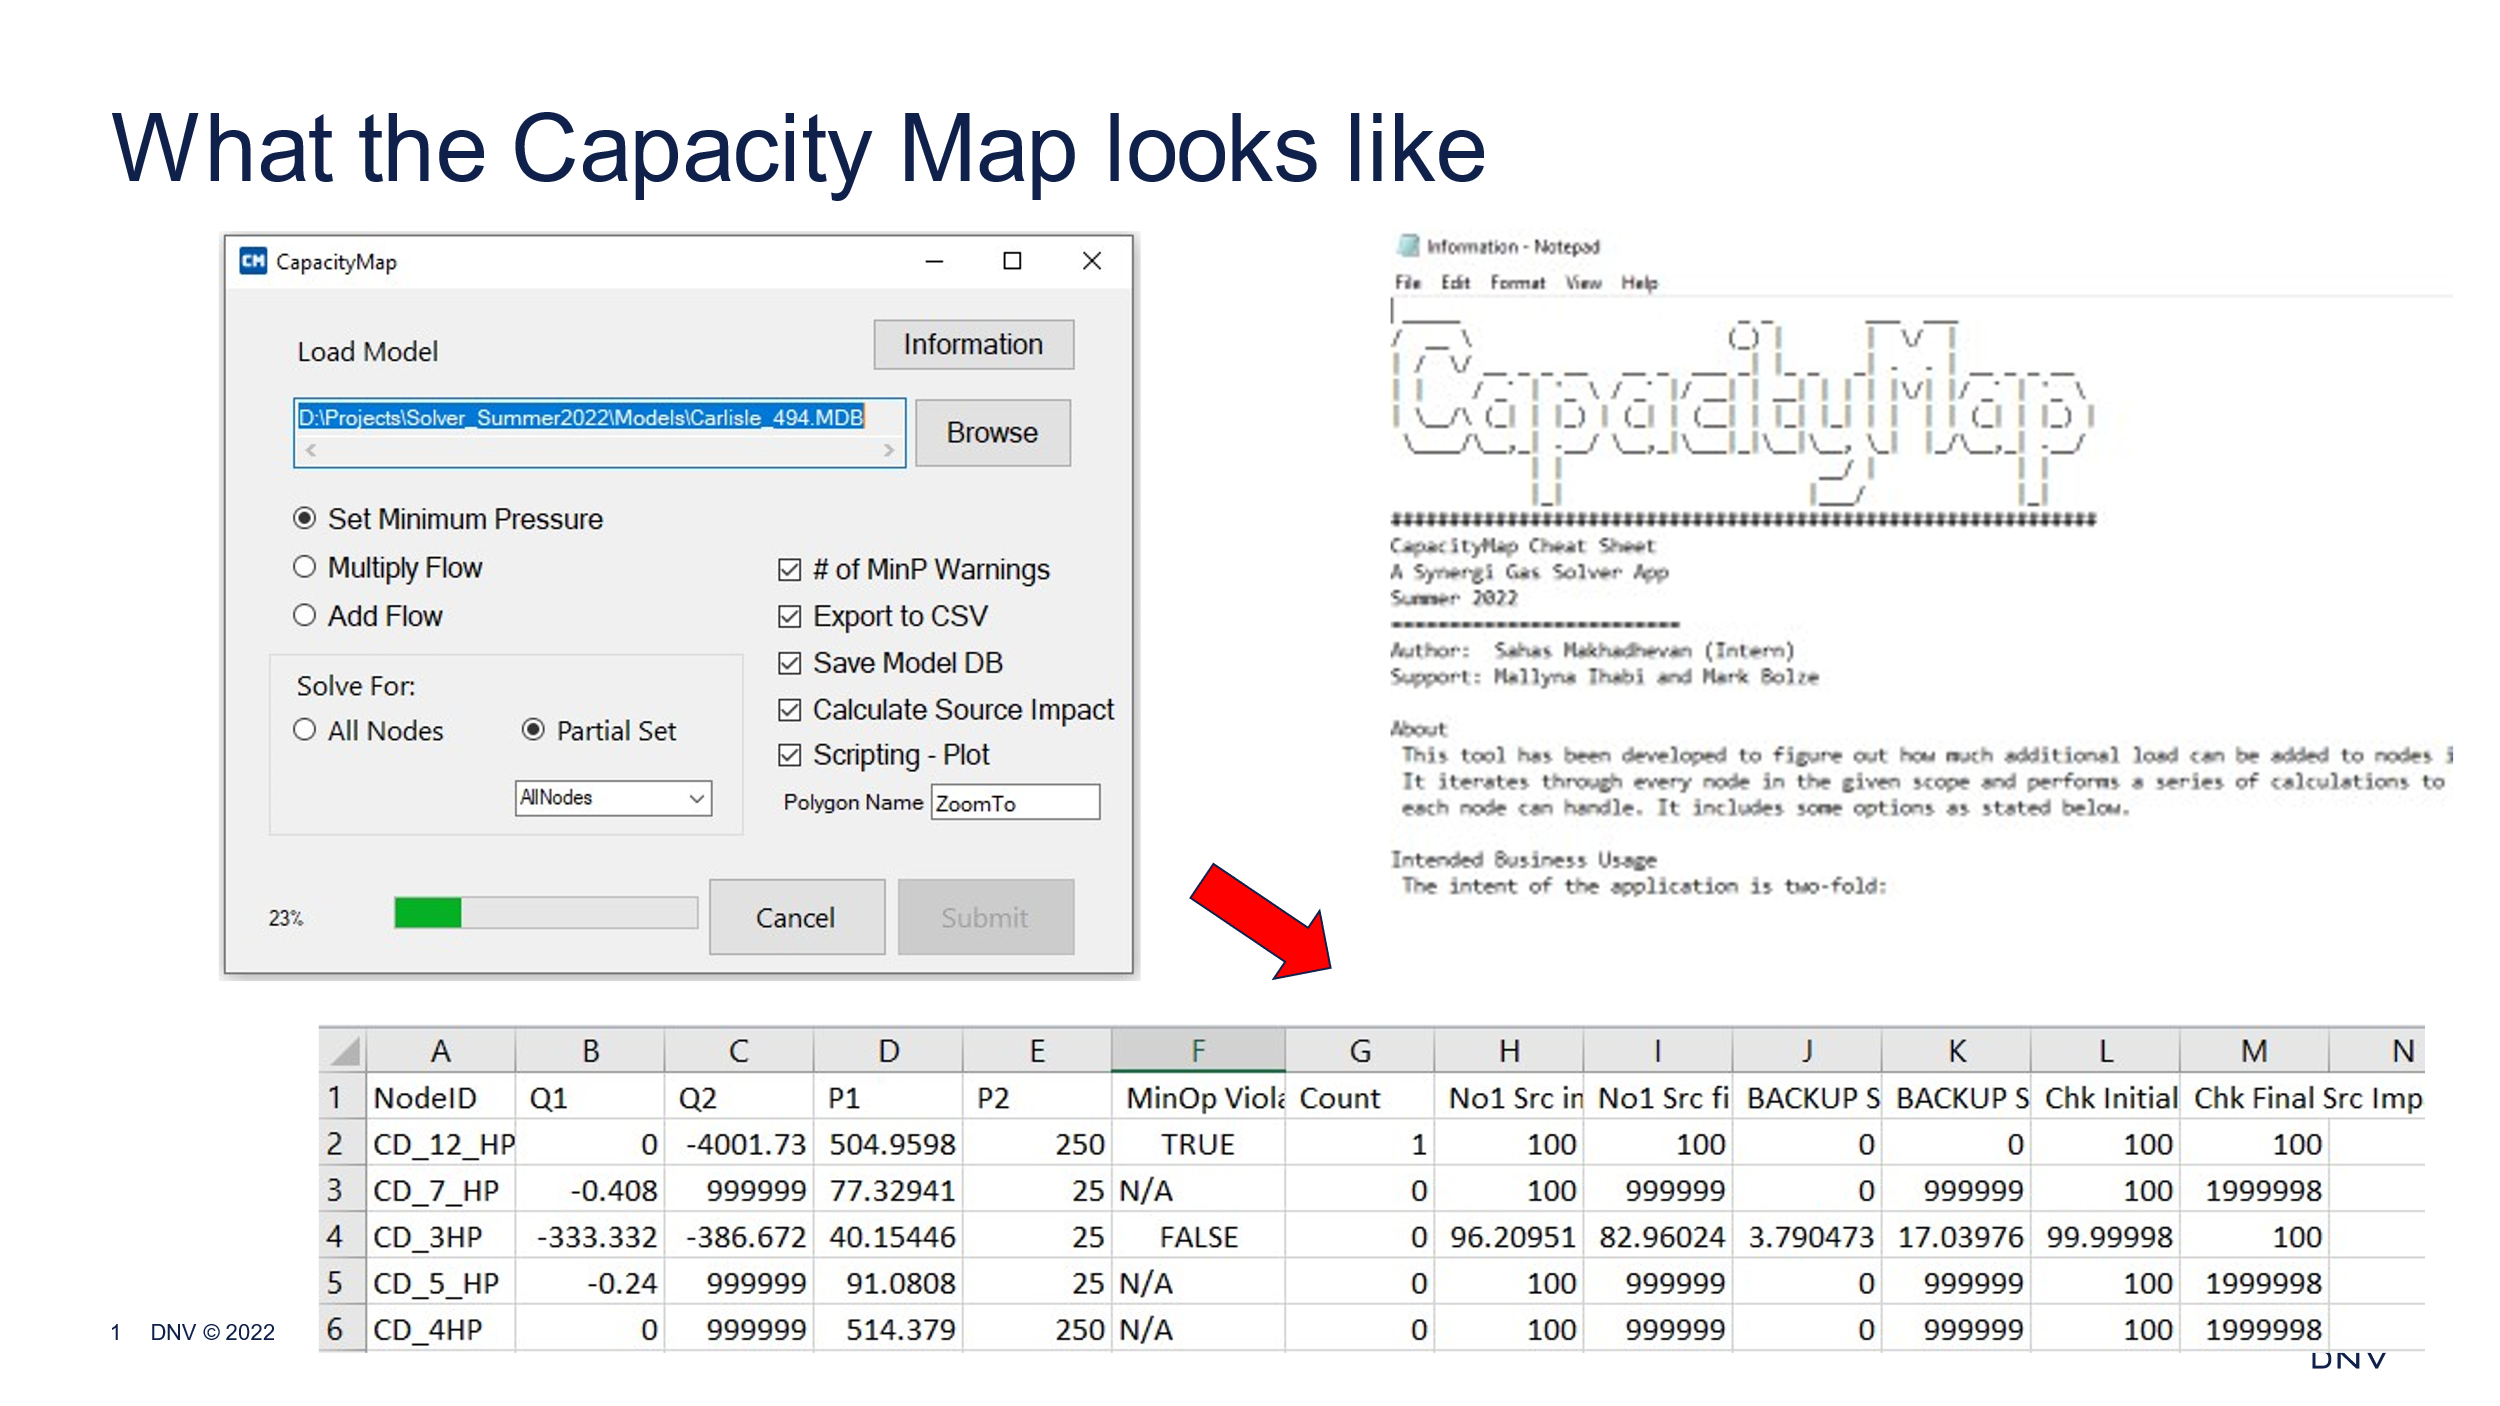Click the -333.332 cell

coord(590,1237)
